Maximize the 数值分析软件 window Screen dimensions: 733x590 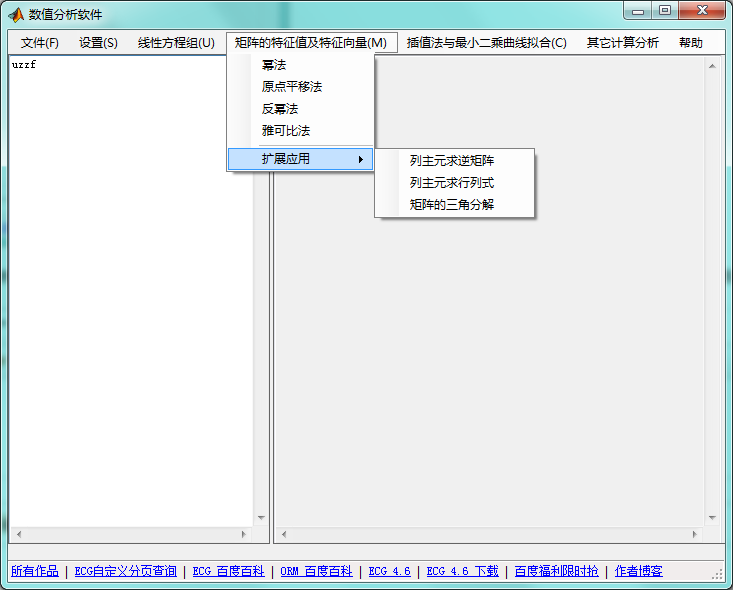pyautogui.click(x=665, y=10)
